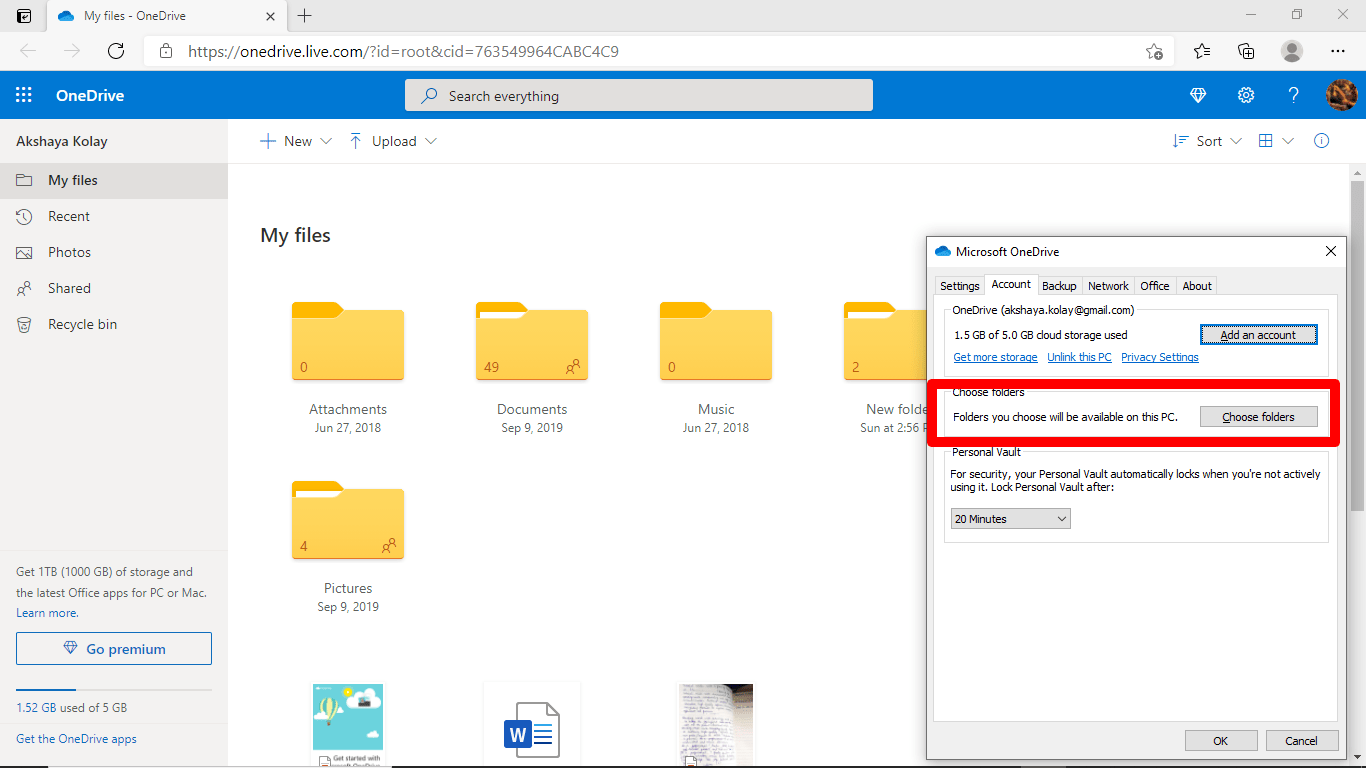Open the Pictures folder

tap(347, 520)
